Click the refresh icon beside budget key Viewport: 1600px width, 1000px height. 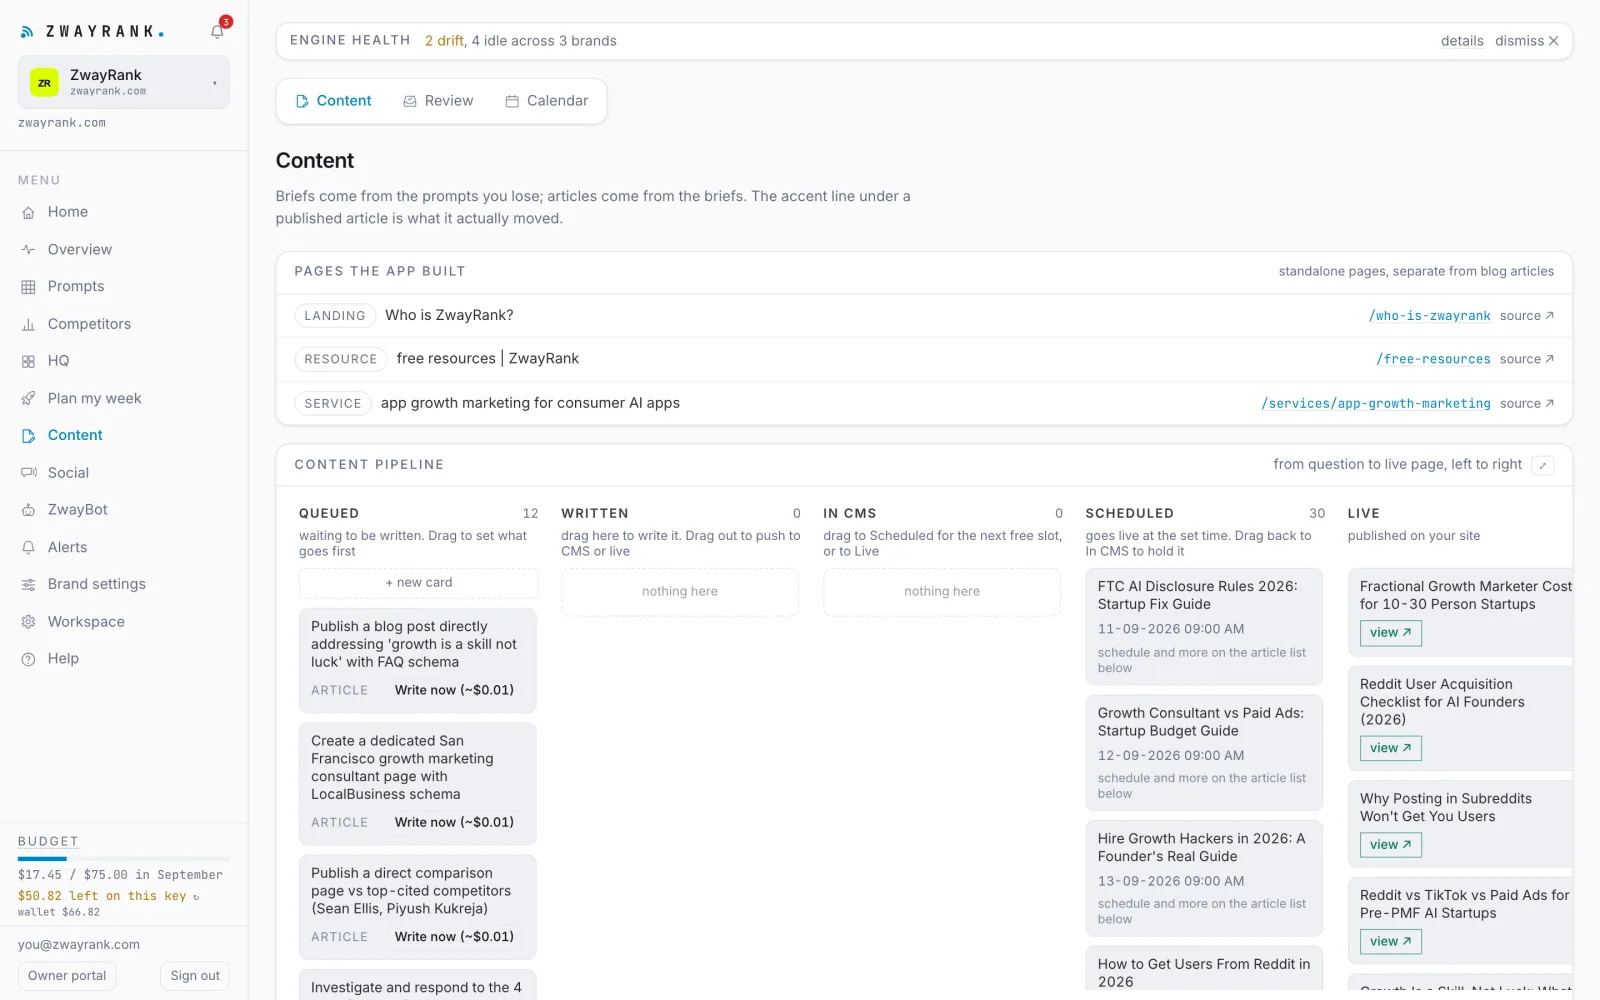click(x=196, y=897)
